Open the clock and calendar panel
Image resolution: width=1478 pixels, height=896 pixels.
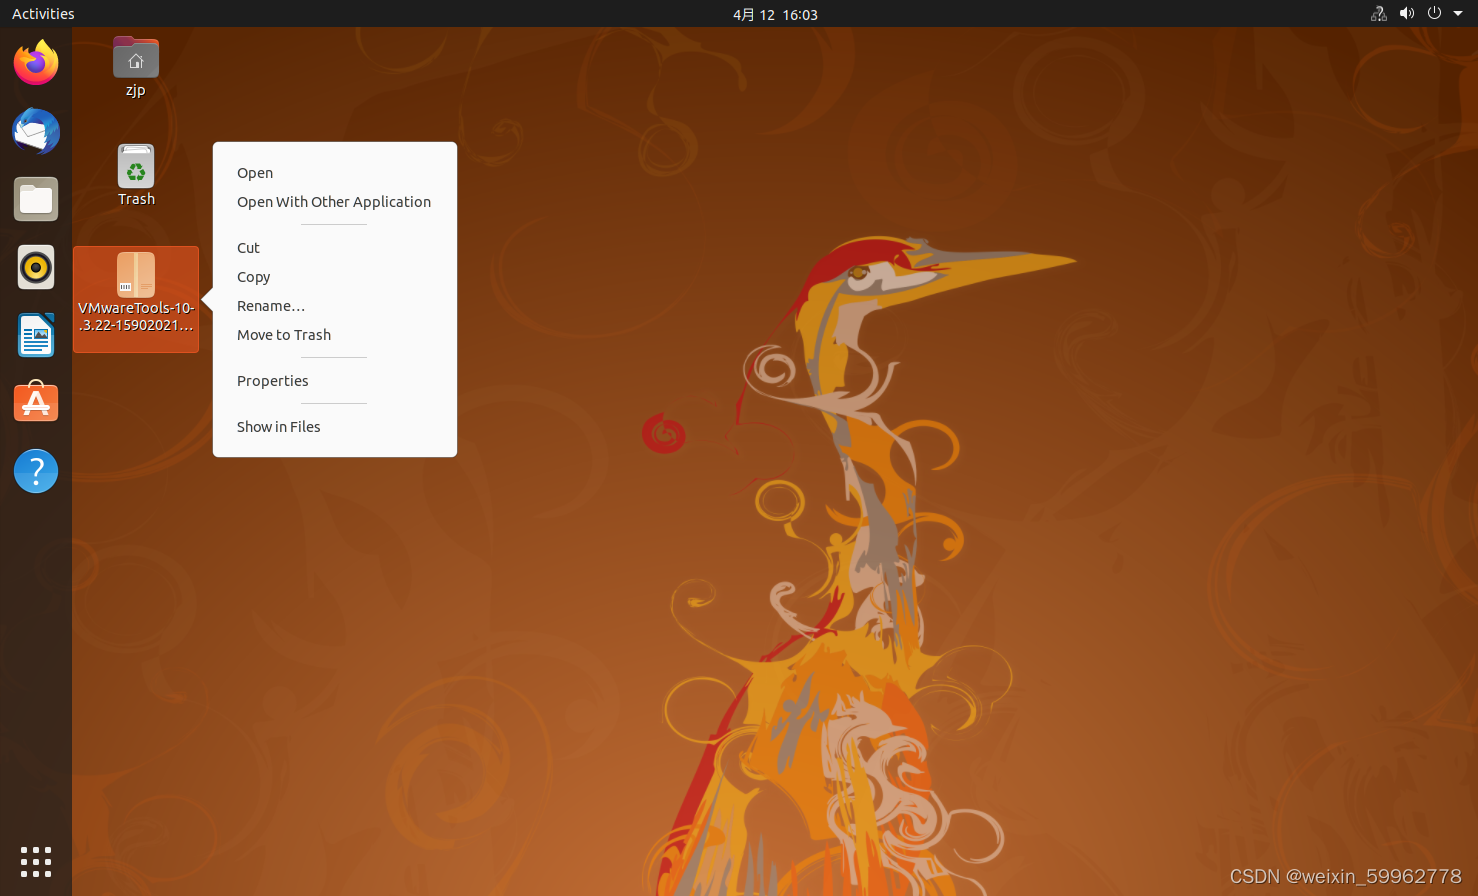click(x=775, y=14)
